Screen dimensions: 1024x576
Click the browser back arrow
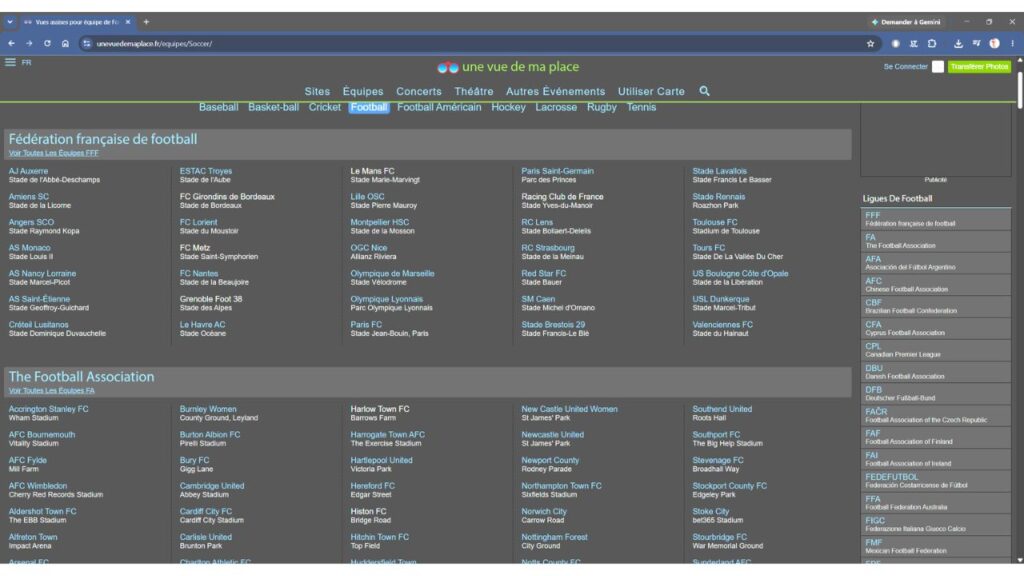tap(12, 44)
